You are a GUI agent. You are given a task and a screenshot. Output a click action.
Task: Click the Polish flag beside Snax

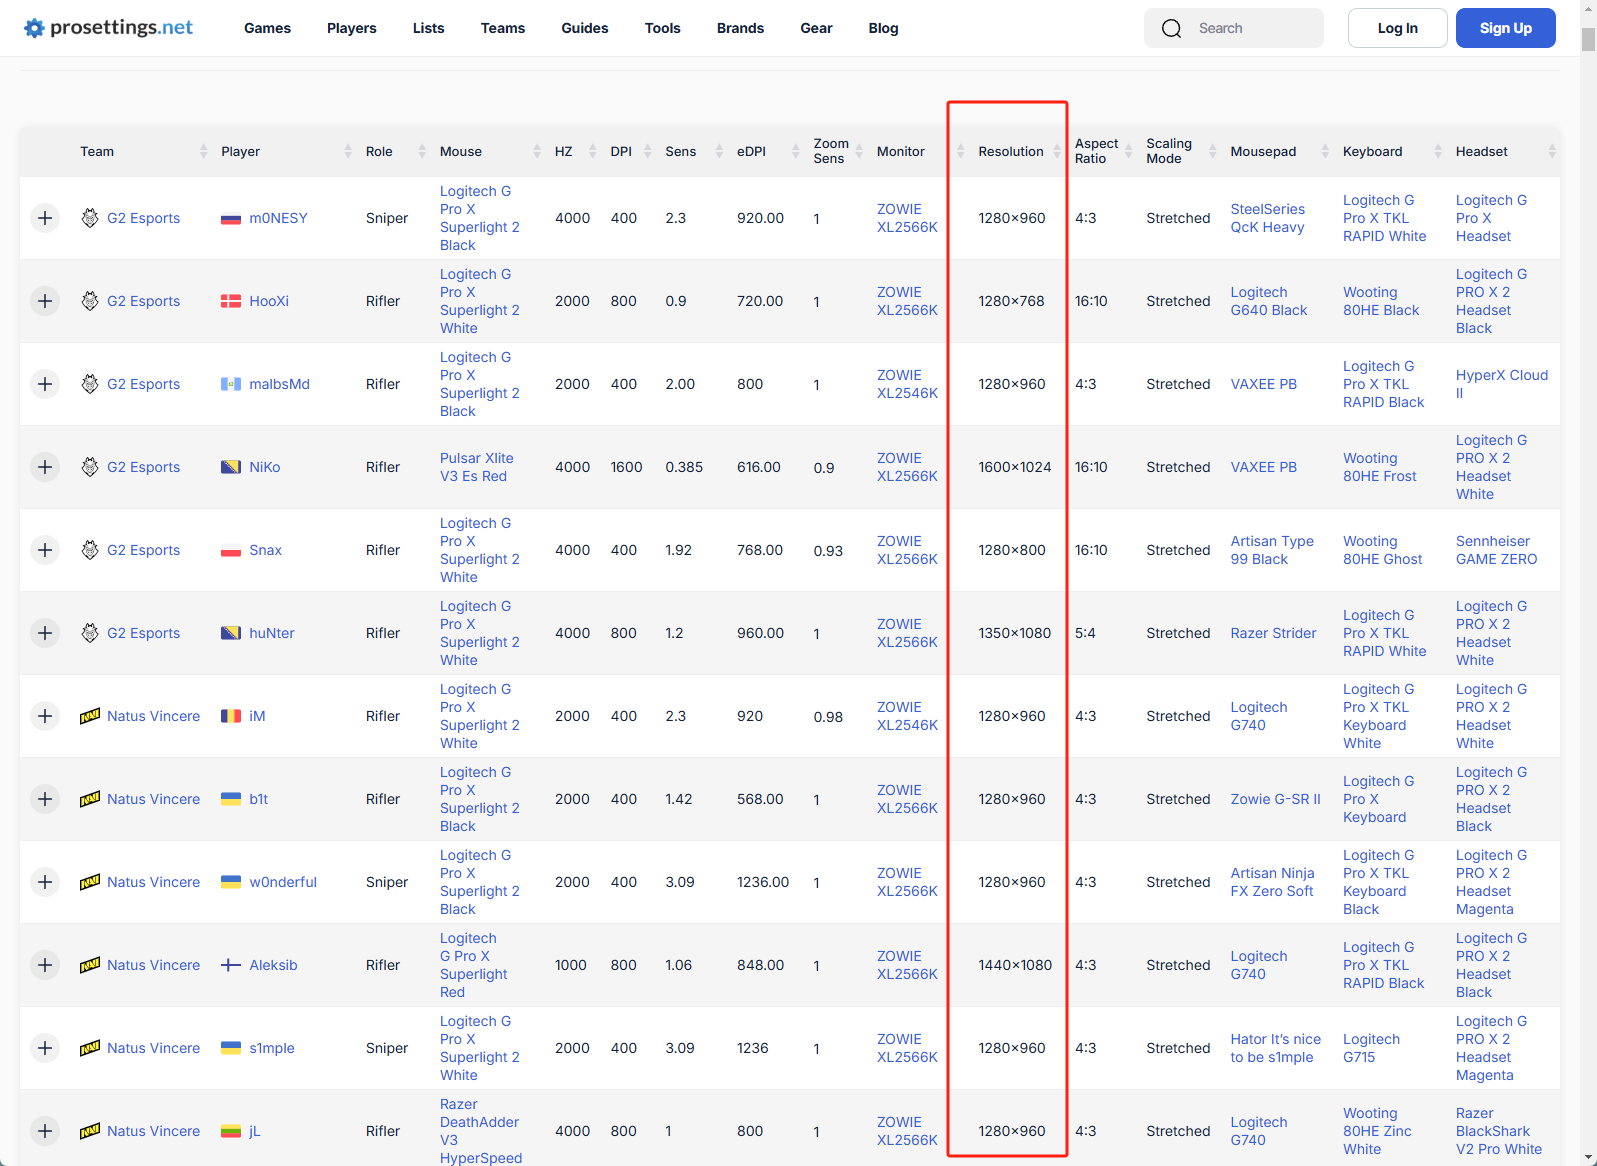coord(231,550)
